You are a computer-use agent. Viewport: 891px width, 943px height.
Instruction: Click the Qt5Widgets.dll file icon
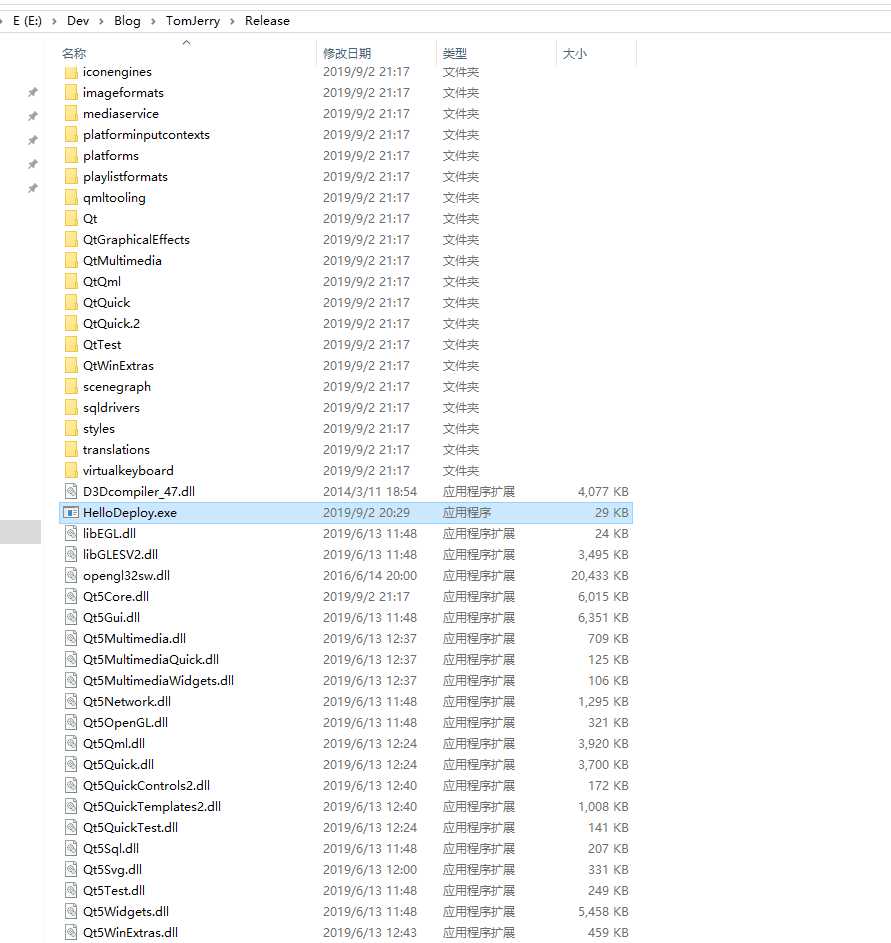71,912
